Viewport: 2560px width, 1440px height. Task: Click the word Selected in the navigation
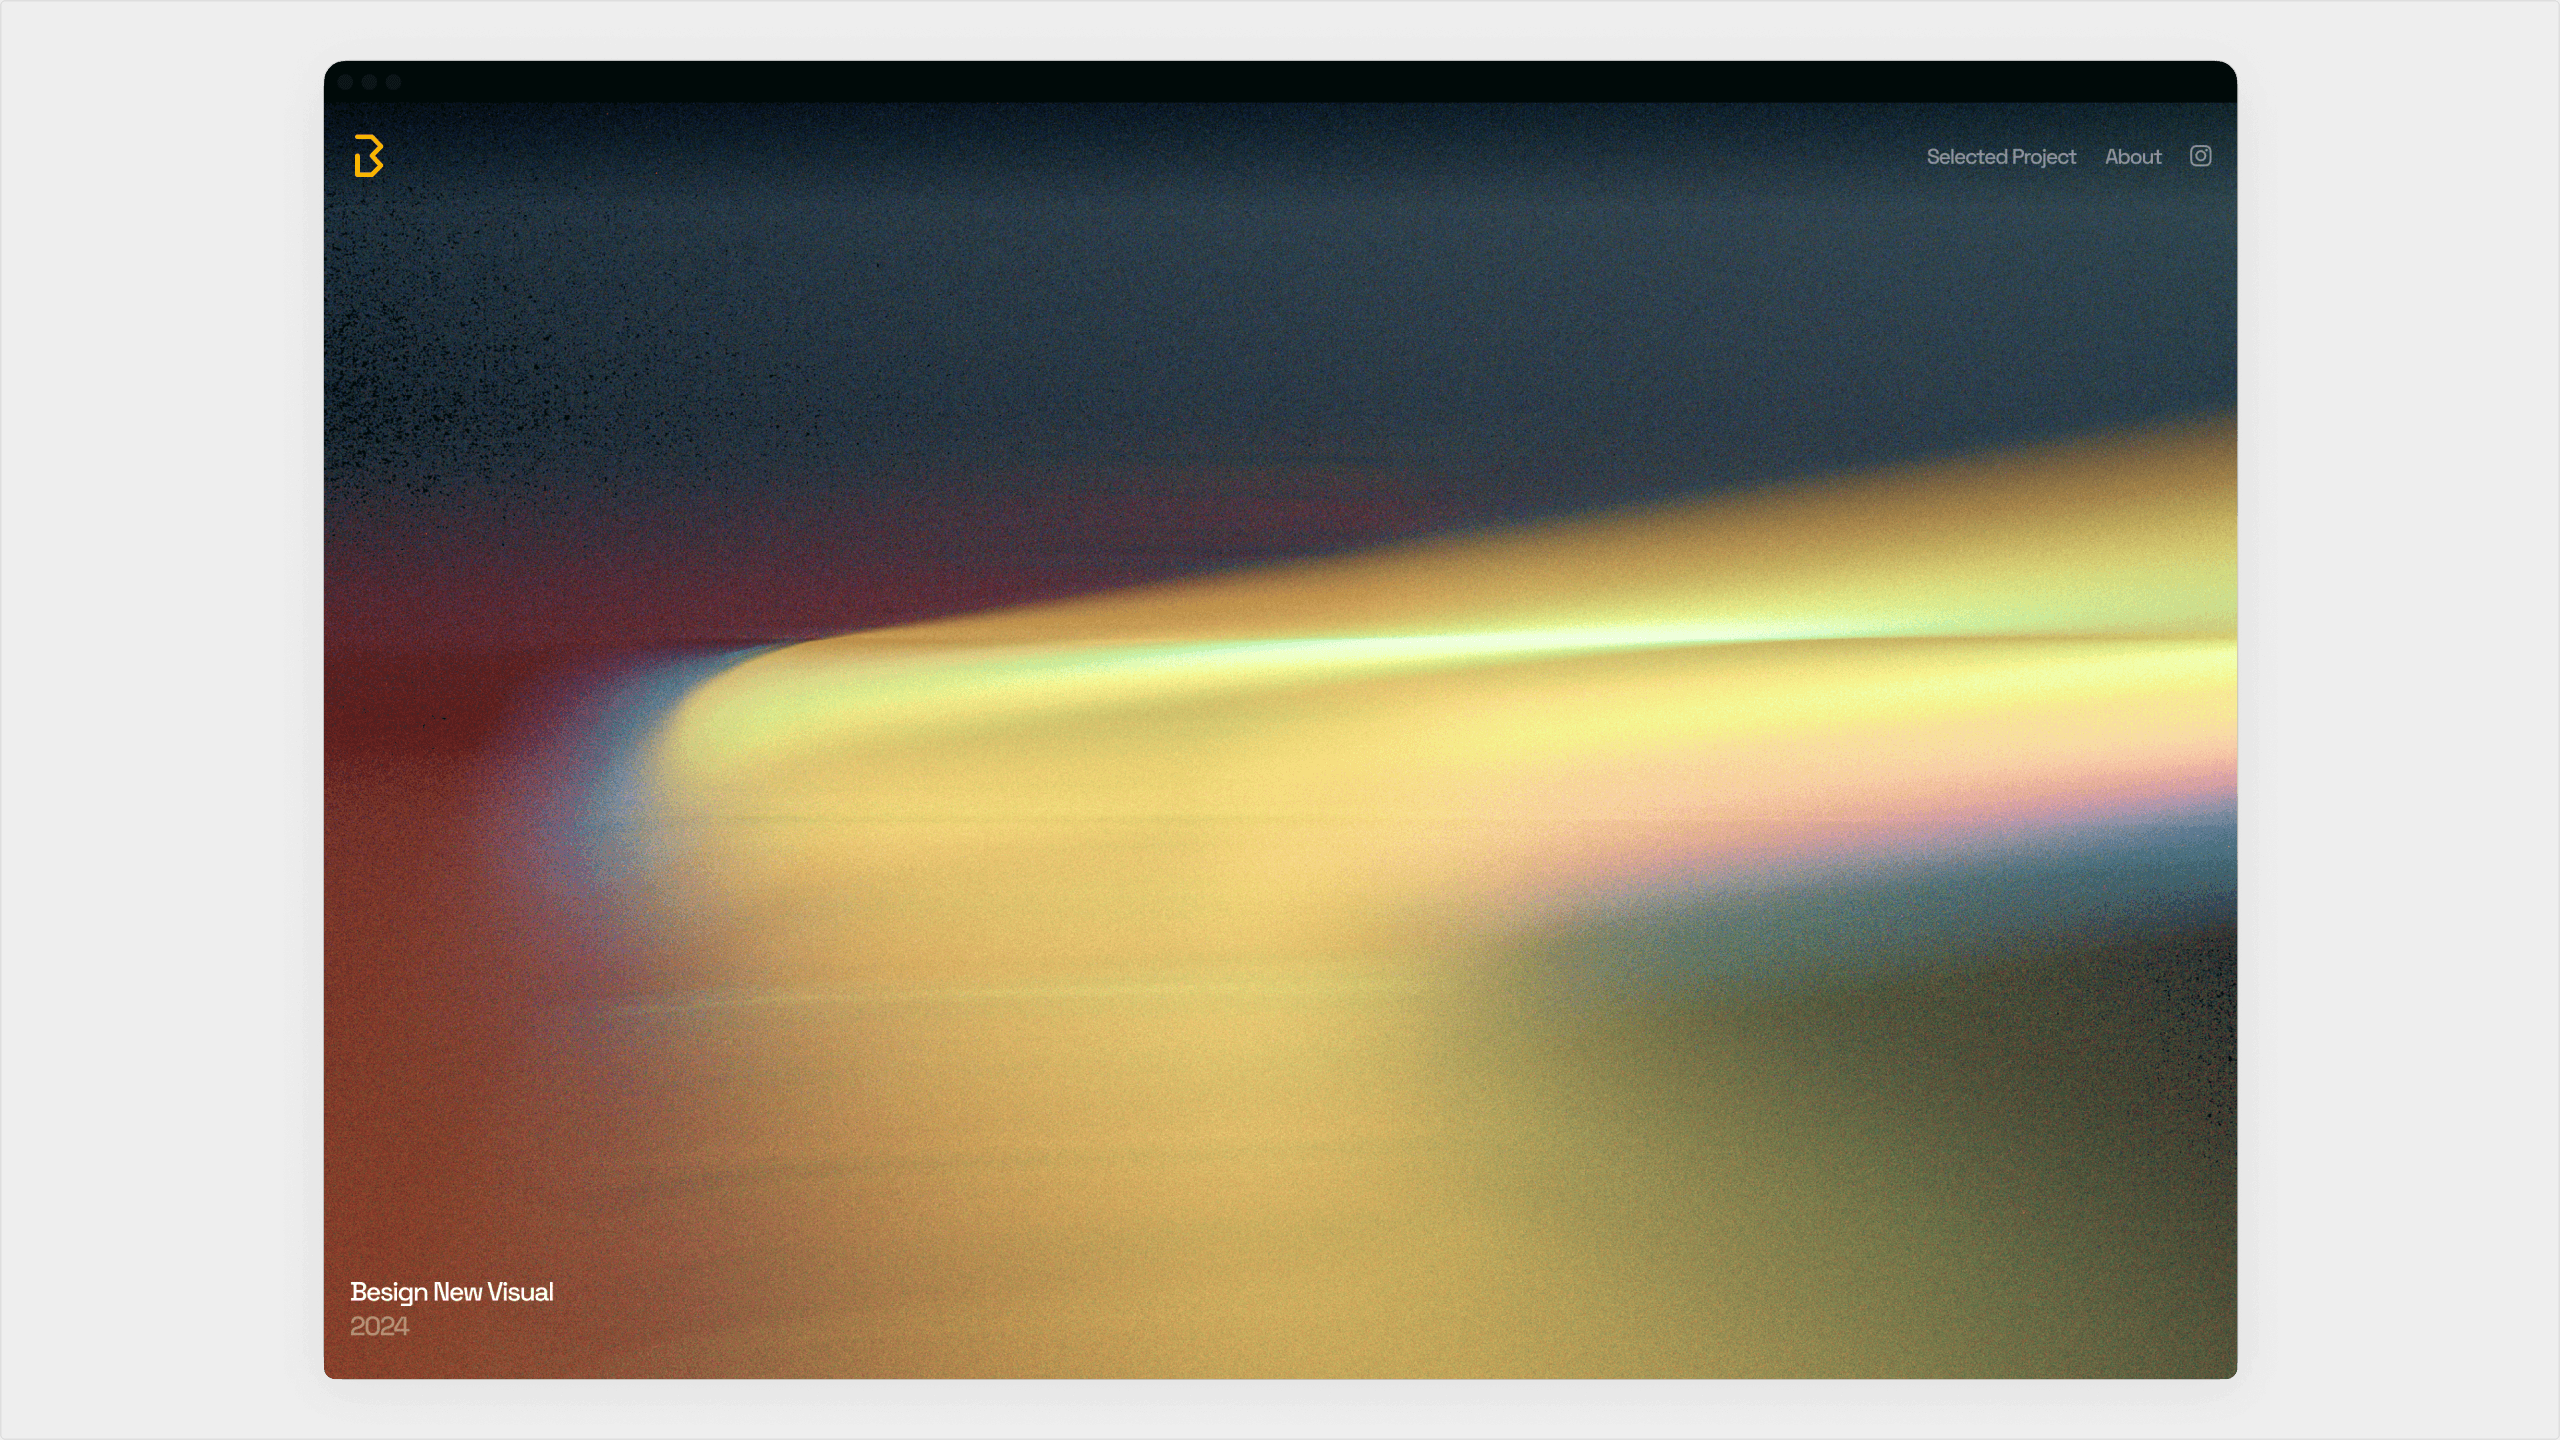1966,157
